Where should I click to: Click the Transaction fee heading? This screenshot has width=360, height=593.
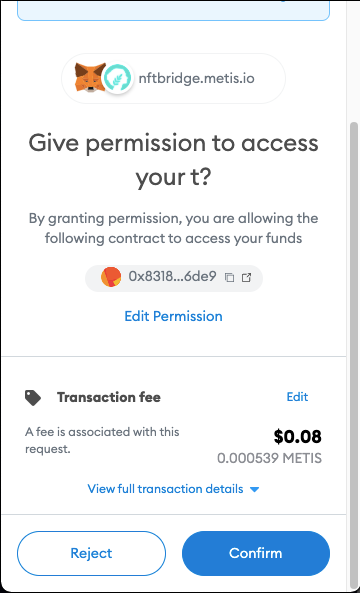[x=109, y=397]
